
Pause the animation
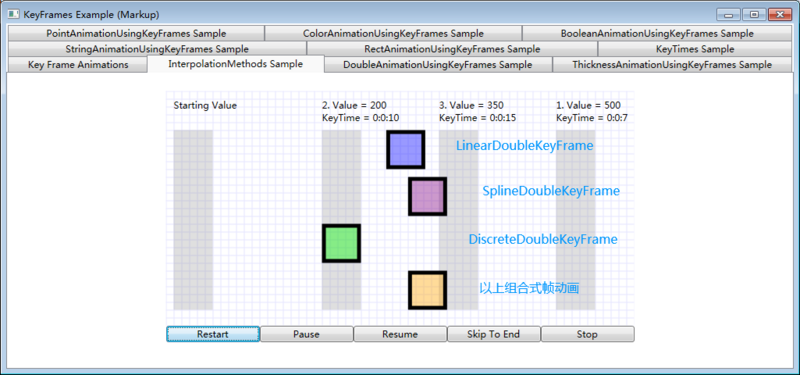[307, 334]
